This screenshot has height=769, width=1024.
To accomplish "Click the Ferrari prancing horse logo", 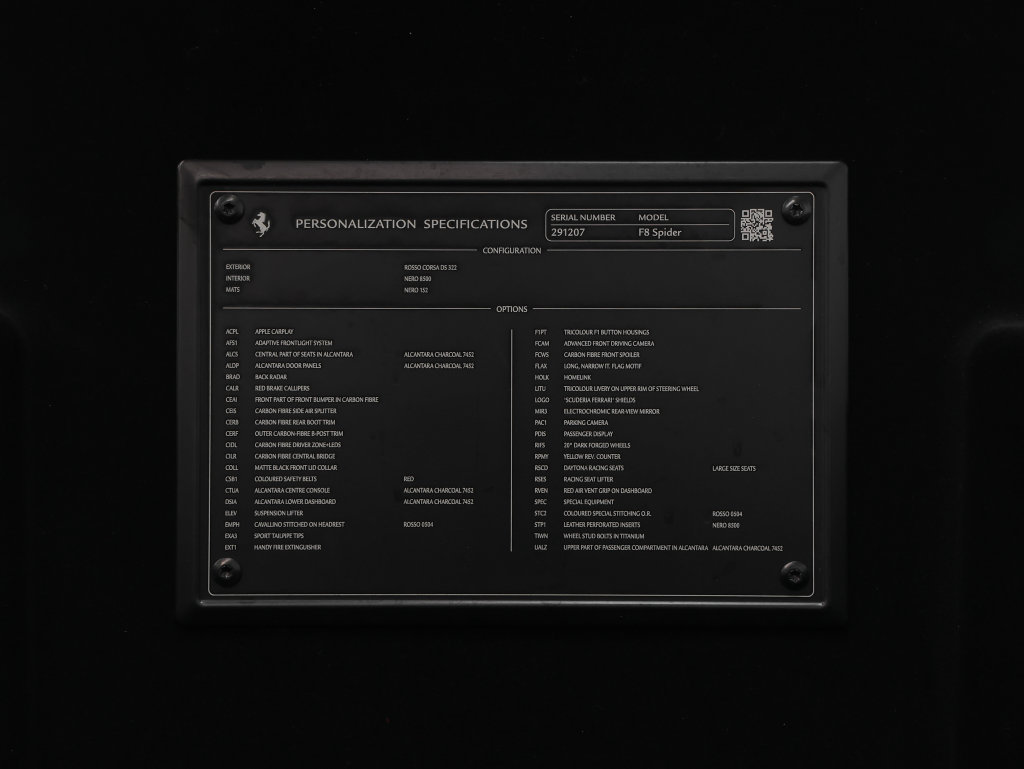I will 261,224.
